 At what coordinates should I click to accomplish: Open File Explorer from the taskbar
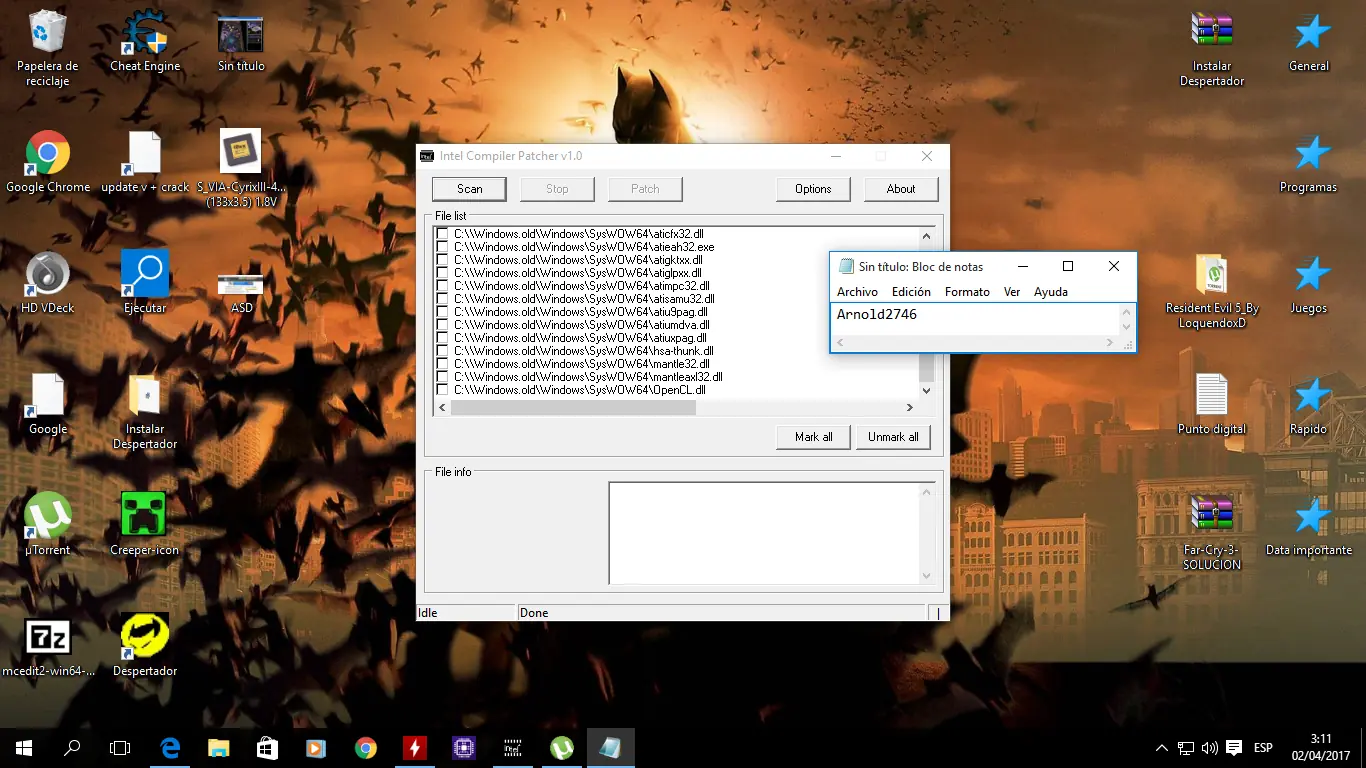(219, 747)
